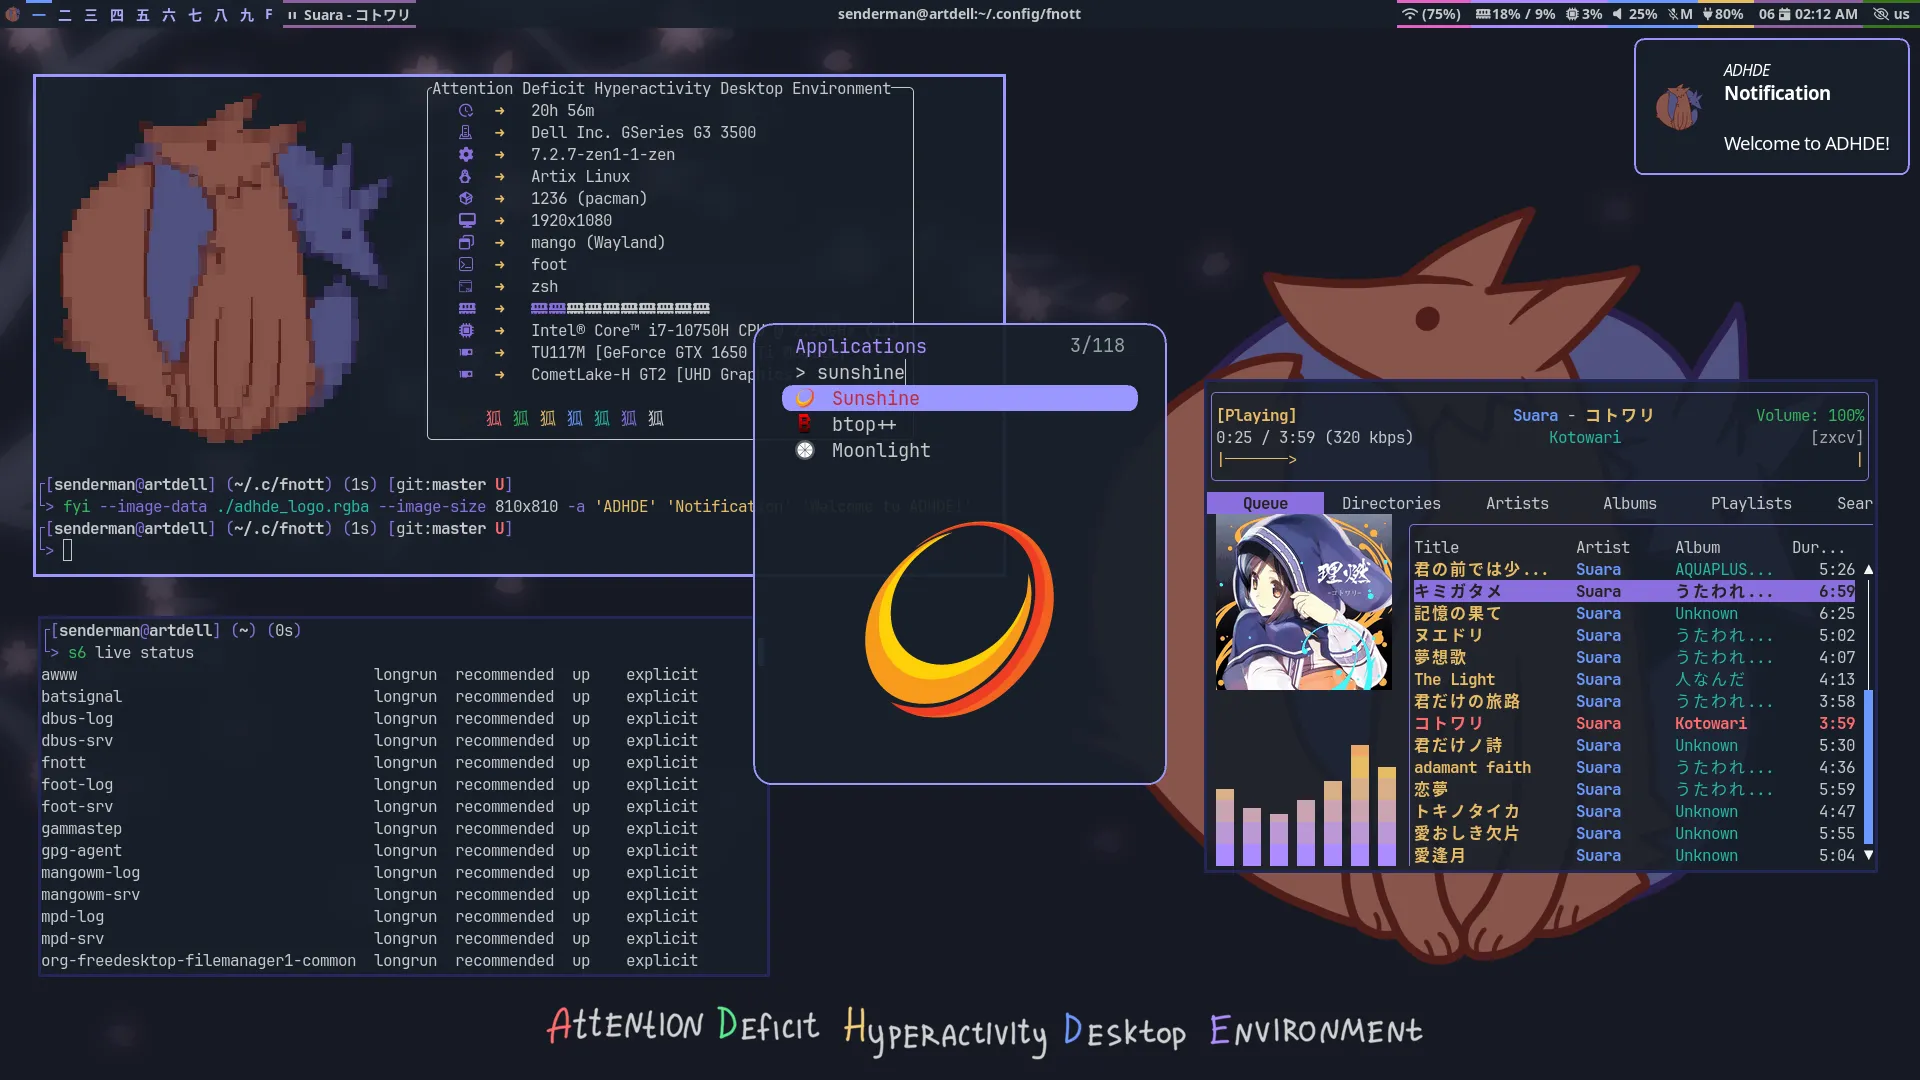Toggle the crossed-eye idle inhibitor icon
Viewport: 1920px width, 1080px height.
(x=1880, y=14)
